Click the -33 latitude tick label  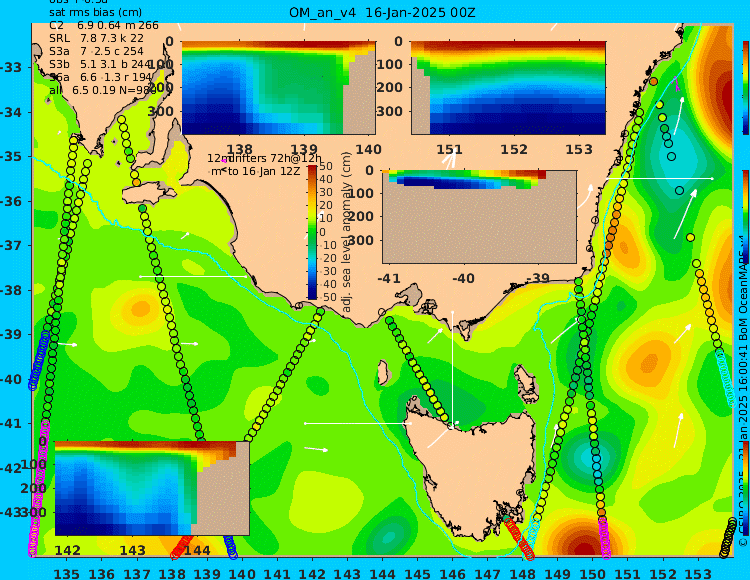click(11, 67)
